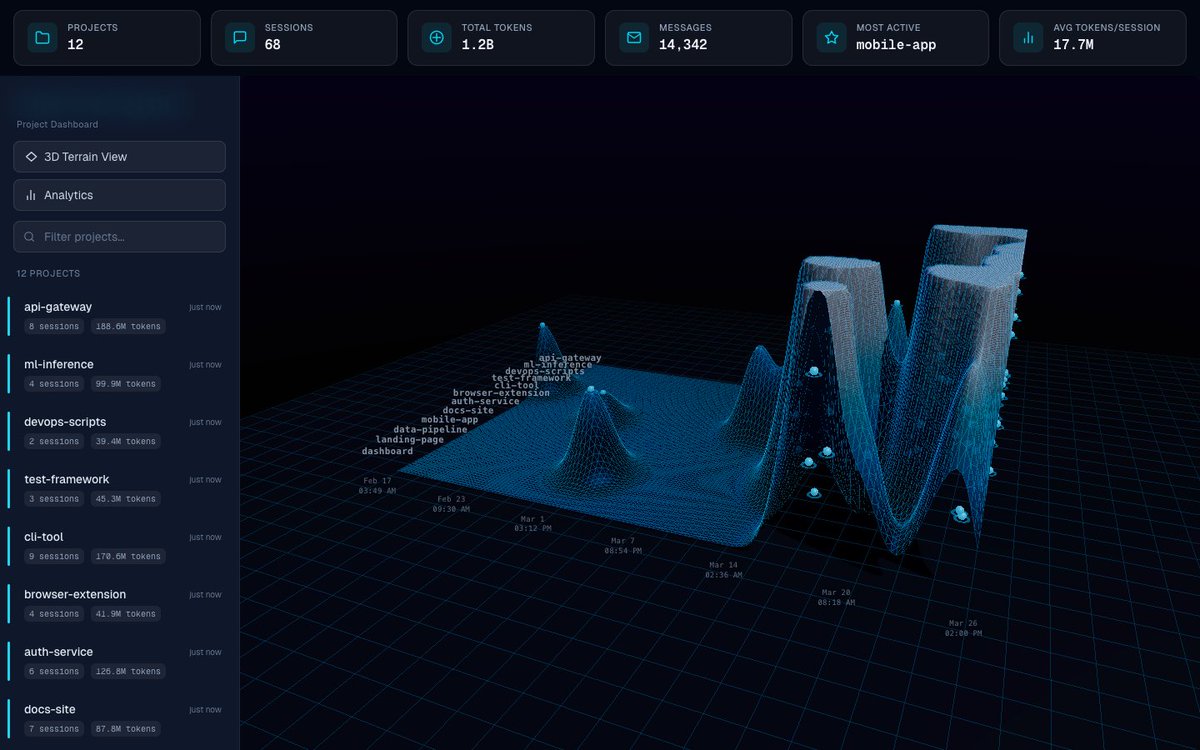Image resolution: width=1200 pixels, height=750 pixels.
Task: Click the Project Dashboard label in sidebar
Action: [57, 124]
